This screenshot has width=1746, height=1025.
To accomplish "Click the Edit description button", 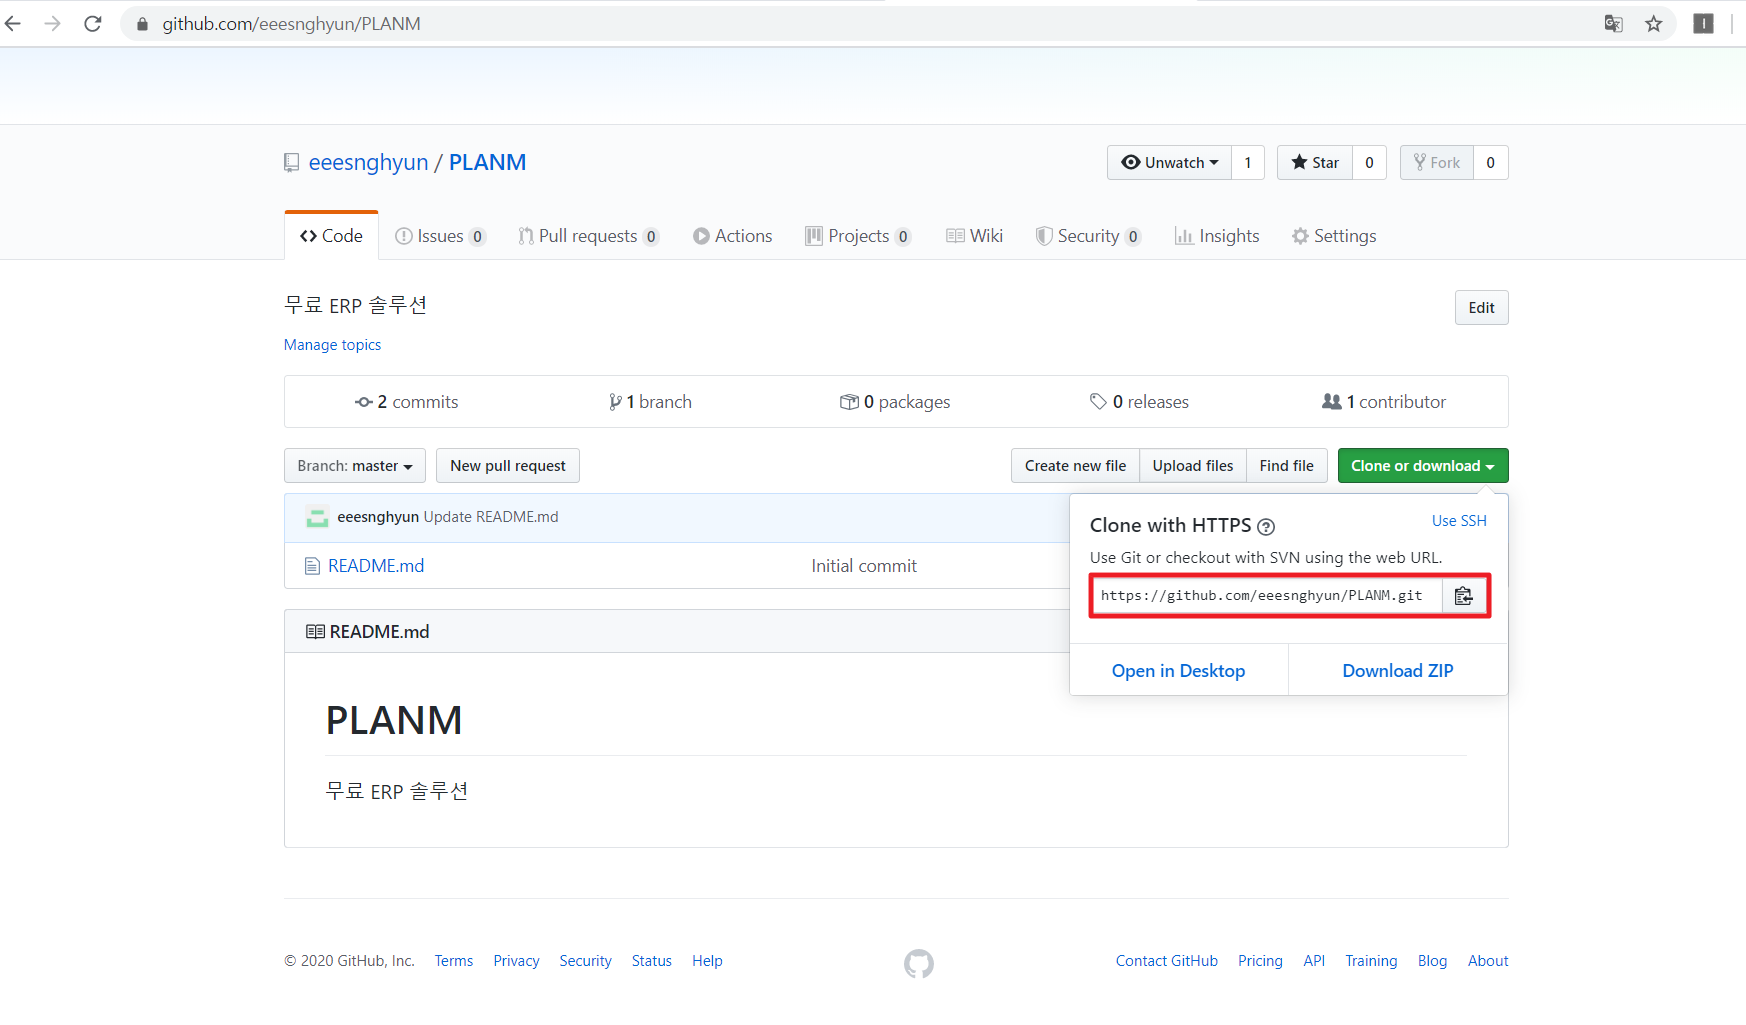I will tap(1482, 308).
